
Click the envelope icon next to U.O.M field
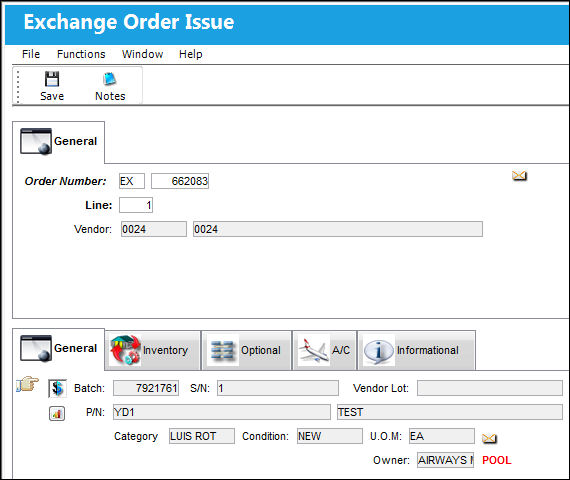[x=489, y=438]
